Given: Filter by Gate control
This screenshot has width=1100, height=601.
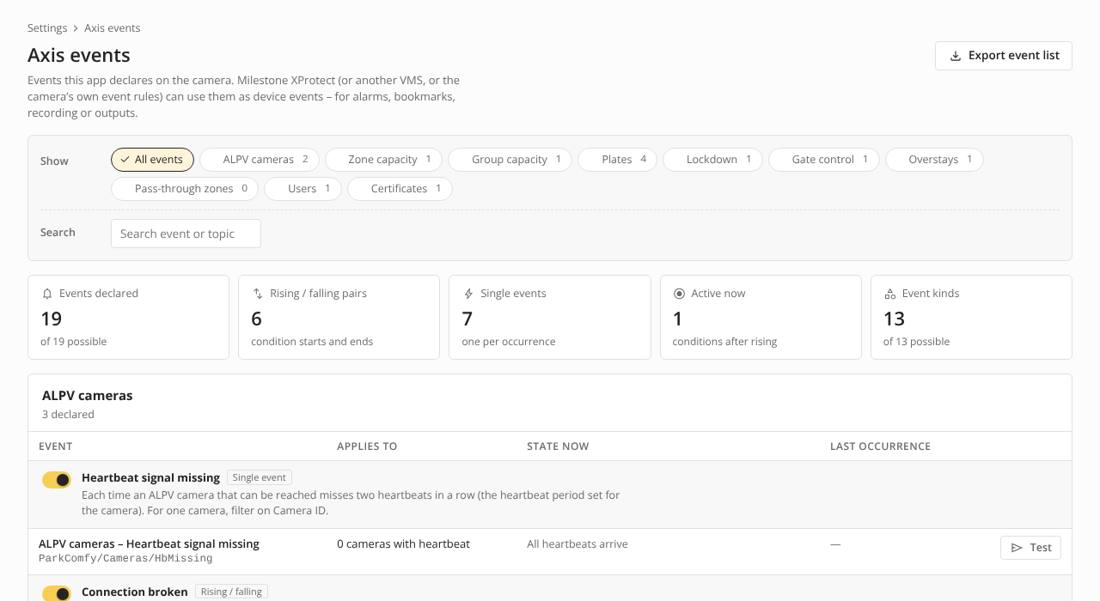Looking at the screenshot, I should pos(824,160).
